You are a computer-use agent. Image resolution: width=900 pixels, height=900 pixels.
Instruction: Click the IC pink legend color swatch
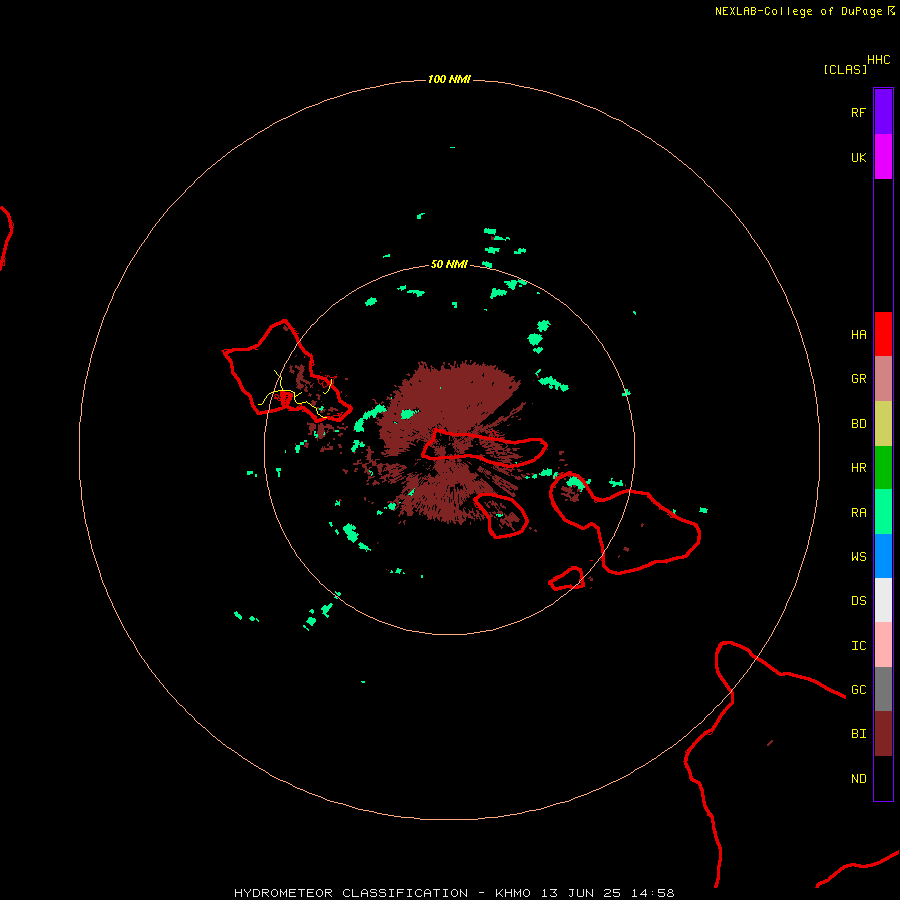click(883, 645)
